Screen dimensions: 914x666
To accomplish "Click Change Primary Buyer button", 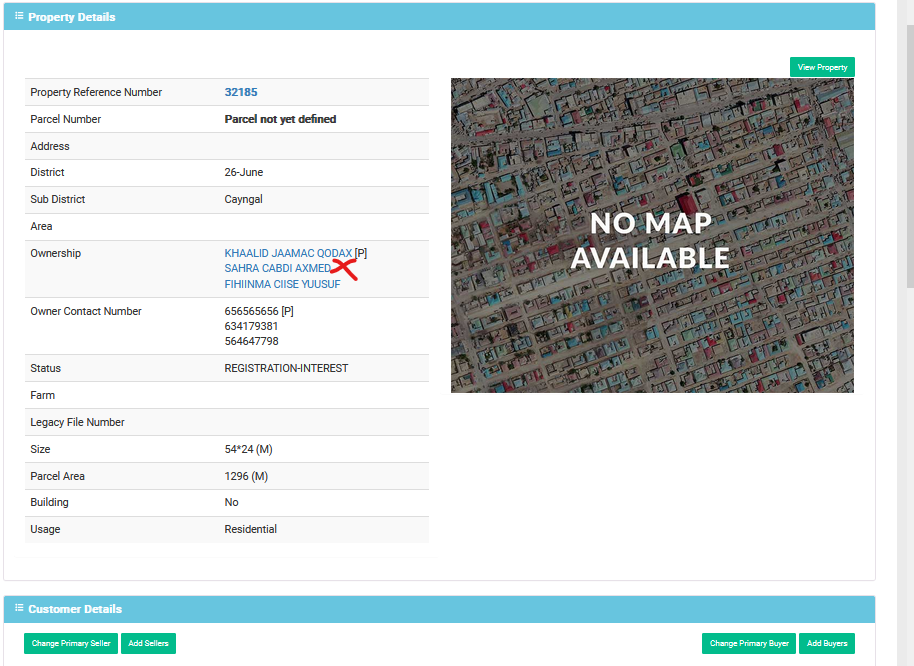I will click(748, 643).
